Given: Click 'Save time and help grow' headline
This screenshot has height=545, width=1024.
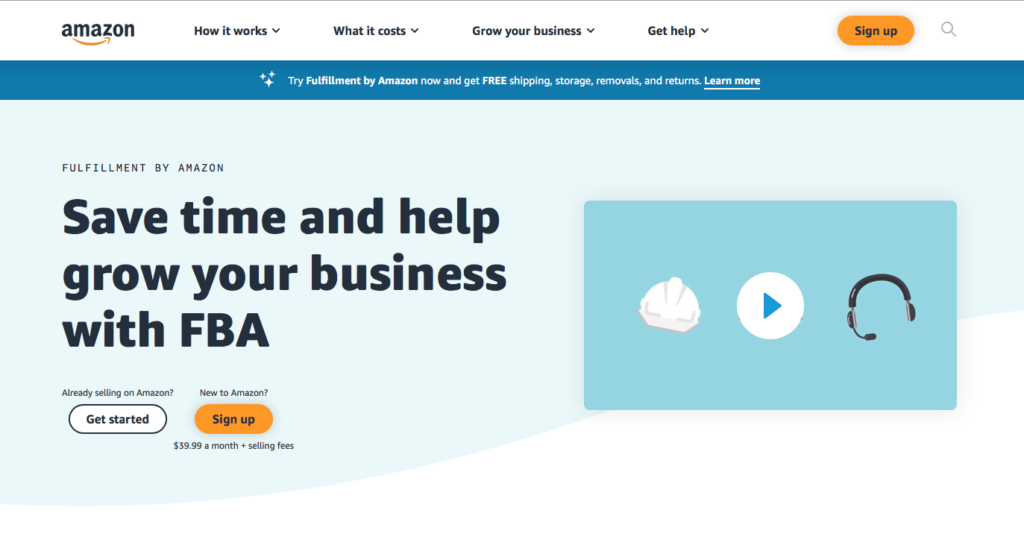Looking at the screenshot, I should pos(284,273).
